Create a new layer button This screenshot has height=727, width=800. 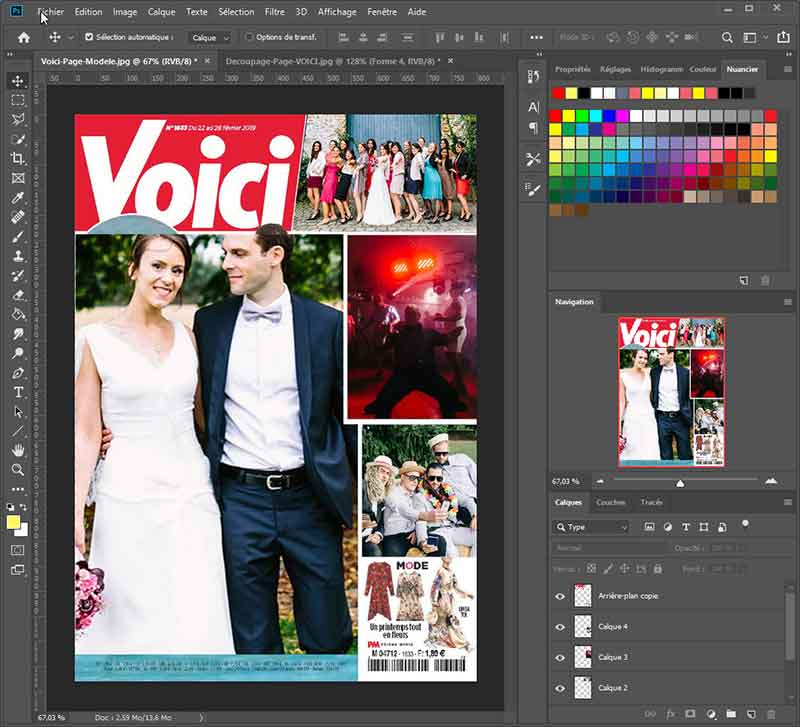tap(751, 714)
